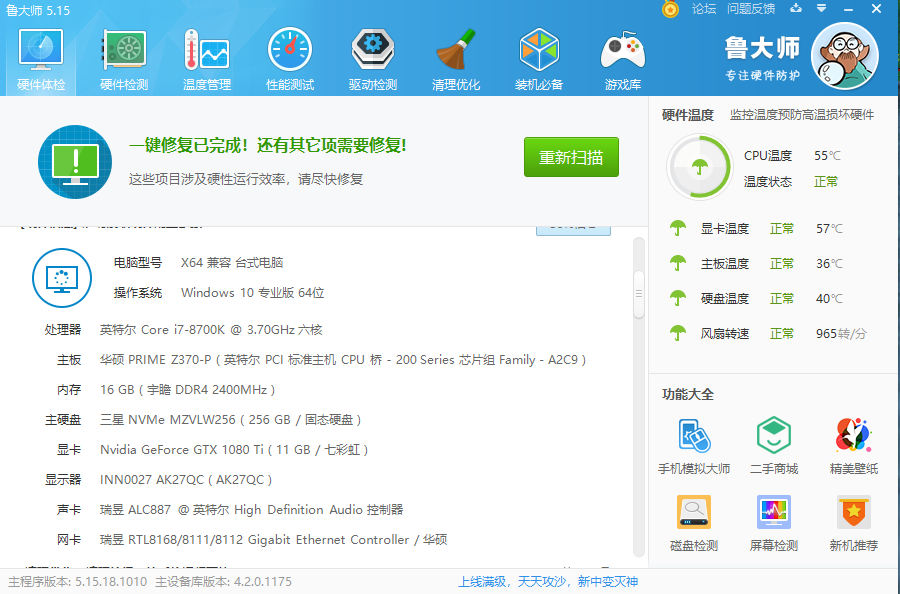Open the 论坛 forum link
This screenshot has width=900, height=594.
point(704,9)
